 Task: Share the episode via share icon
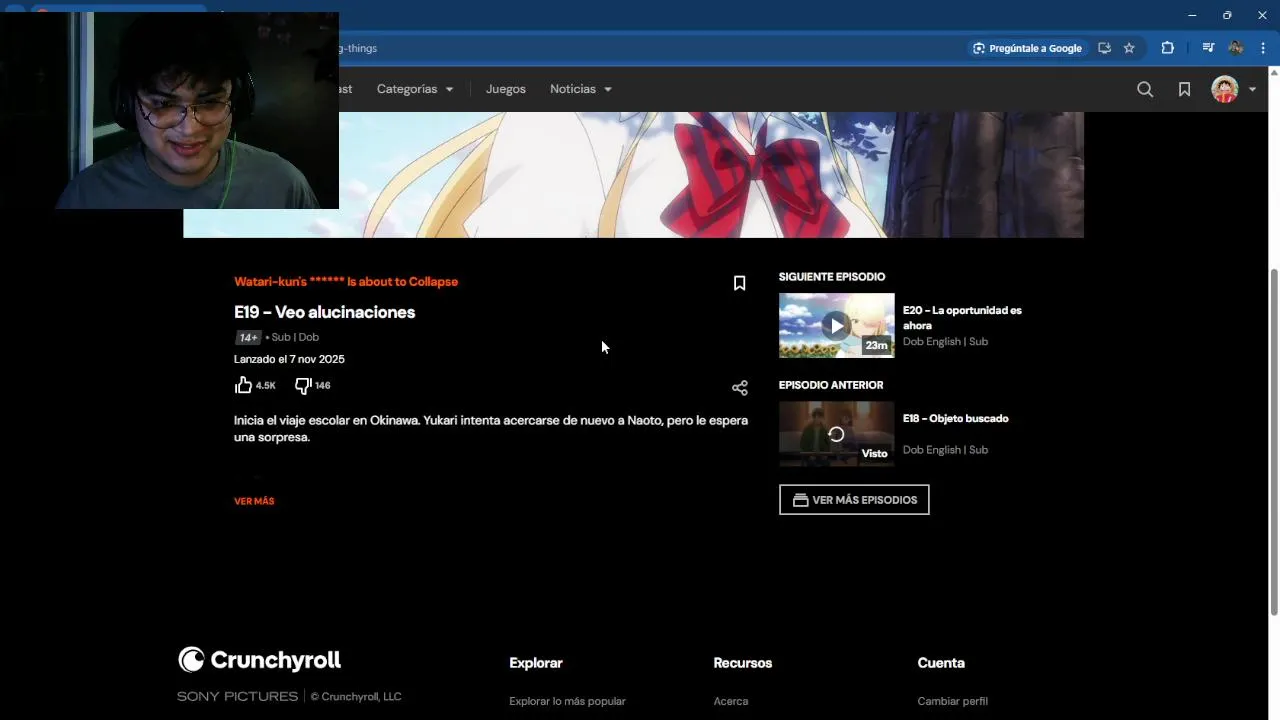point(739,388)
